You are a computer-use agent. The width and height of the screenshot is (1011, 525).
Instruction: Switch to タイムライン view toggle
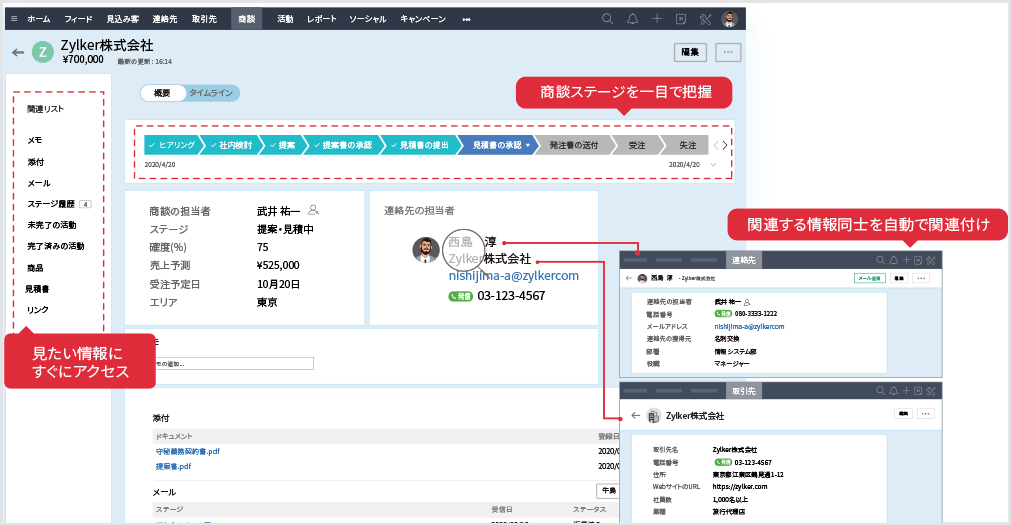pyautogui.click(x=211, y=93)
